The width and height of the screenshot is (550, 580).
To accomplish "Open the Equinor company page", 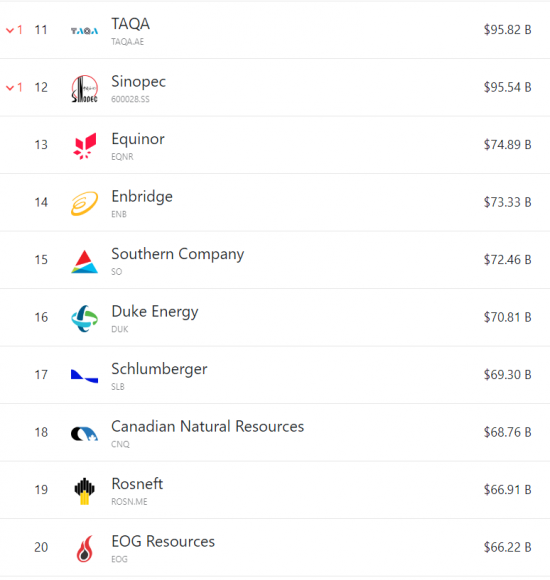I will [138, 139].
